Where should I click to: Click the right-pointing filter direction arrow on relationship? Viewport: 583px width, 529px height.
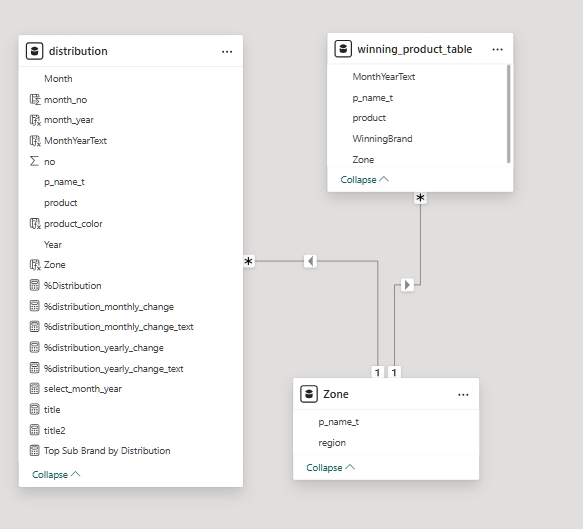pos(407,285)
